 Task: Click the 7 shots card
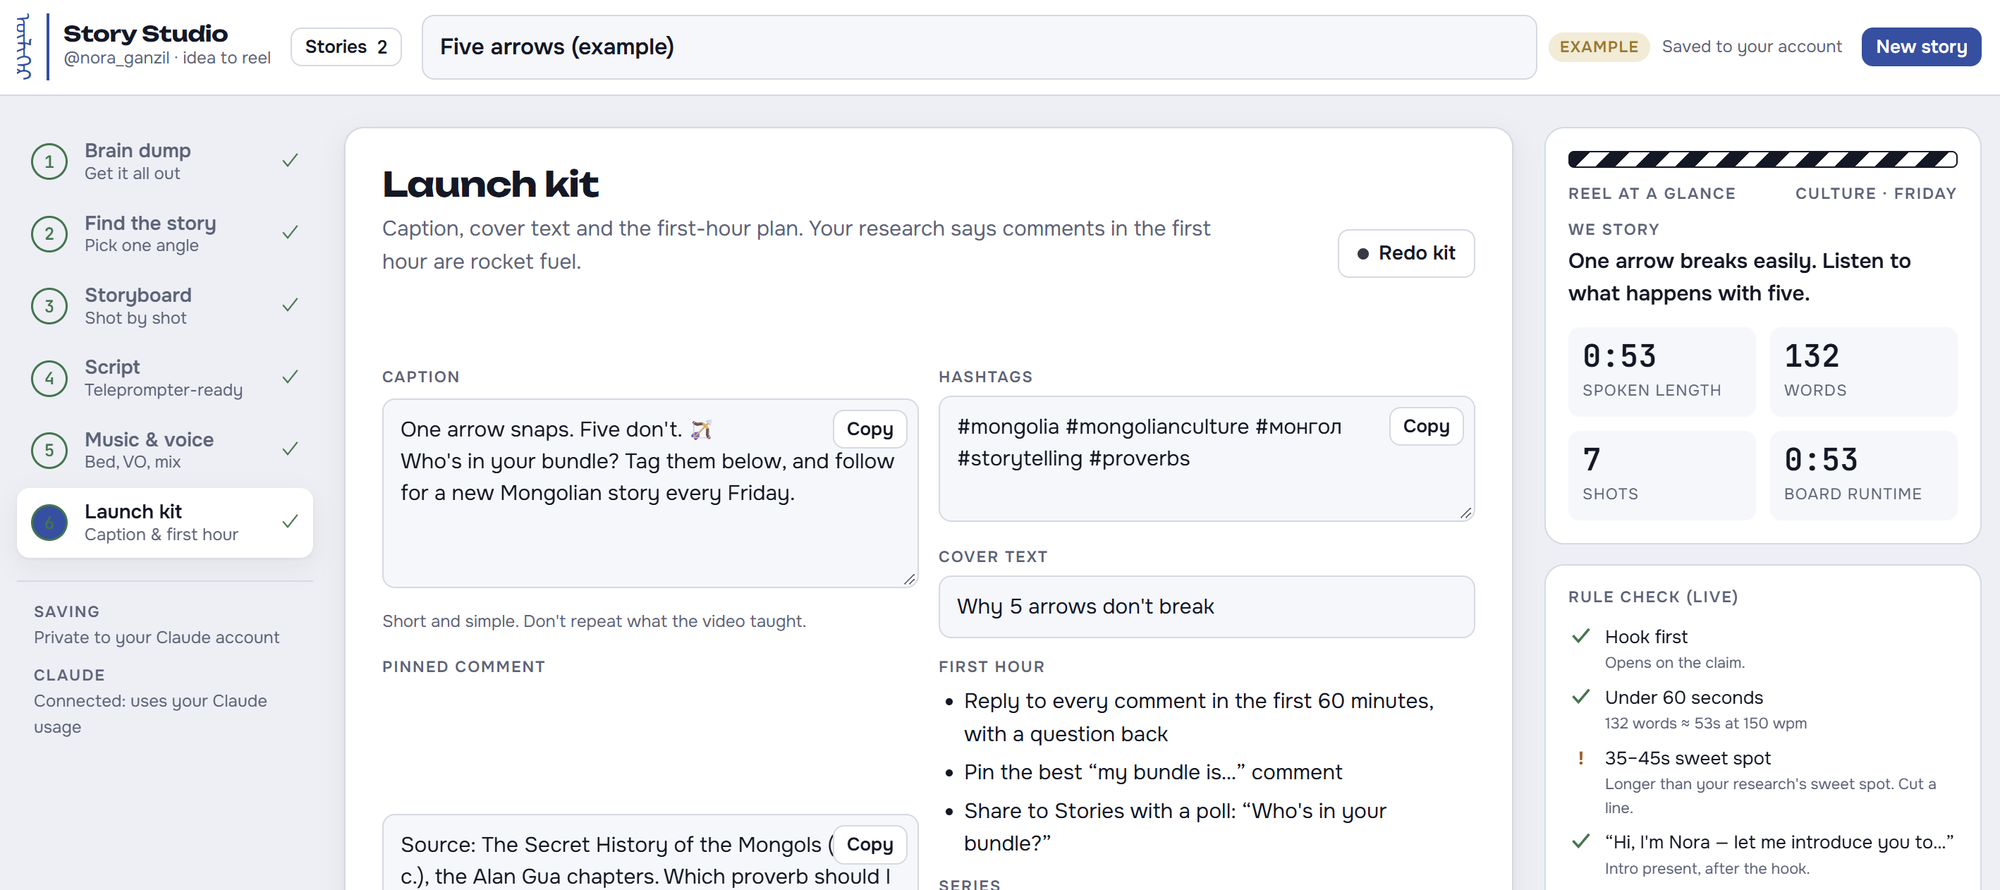(x=1662, y=475)
